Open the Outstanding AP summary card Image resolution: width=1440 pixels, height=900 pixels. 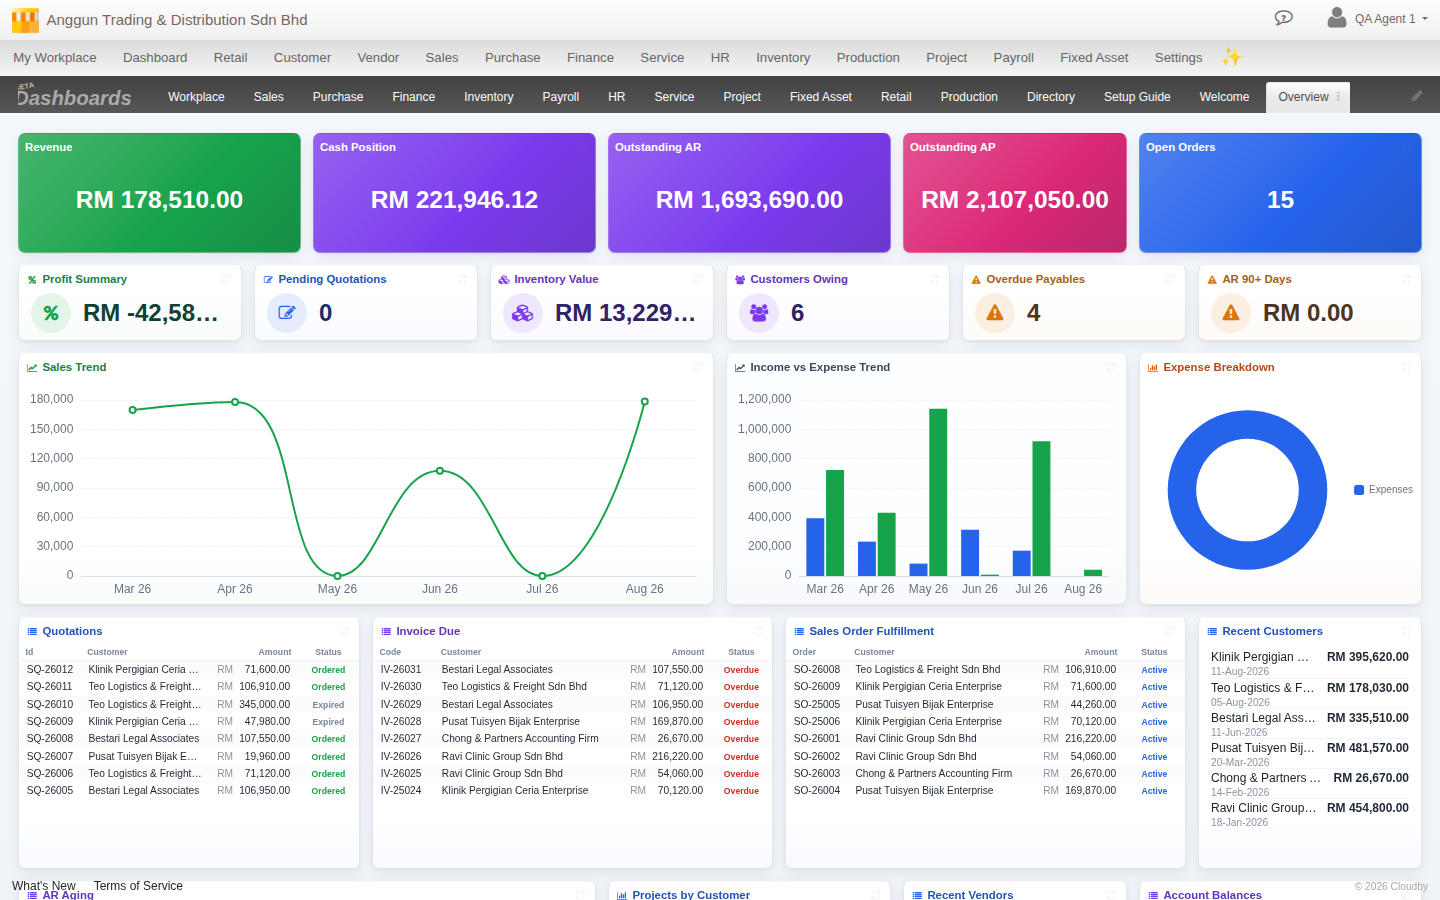tap(1015, 193)
